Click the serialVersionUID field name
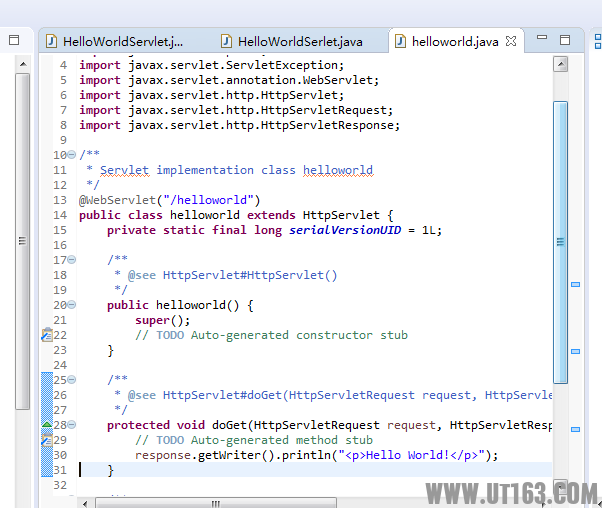The width and height of the screenshot is (602, 508). (345, 230)
